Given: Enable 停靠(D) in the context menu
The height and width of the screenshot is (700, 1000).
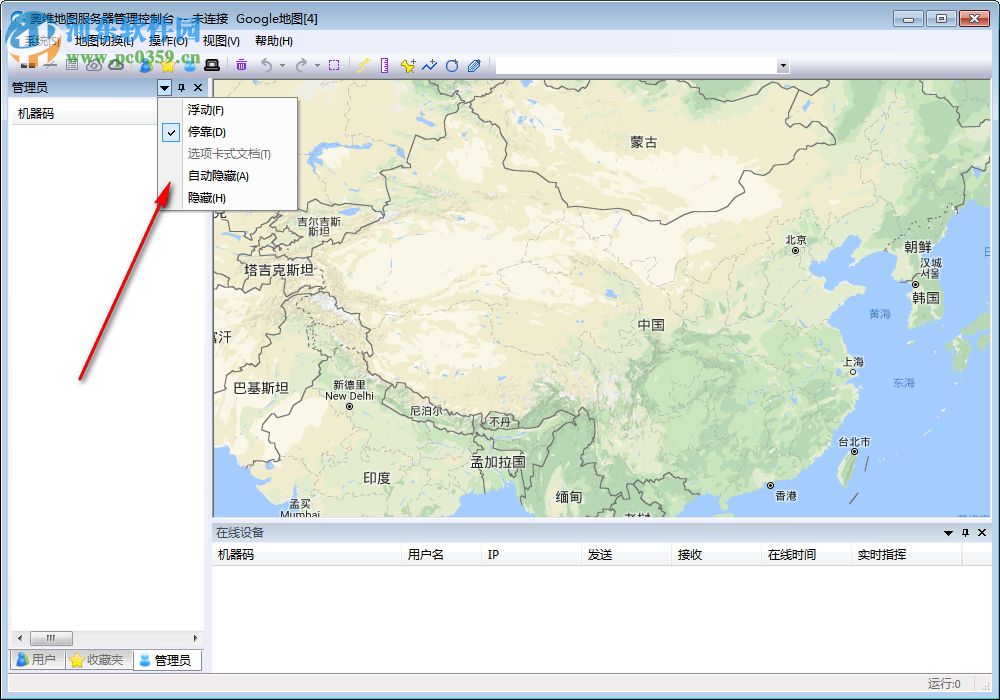Looking at the screenshot, I should (205, 131).
